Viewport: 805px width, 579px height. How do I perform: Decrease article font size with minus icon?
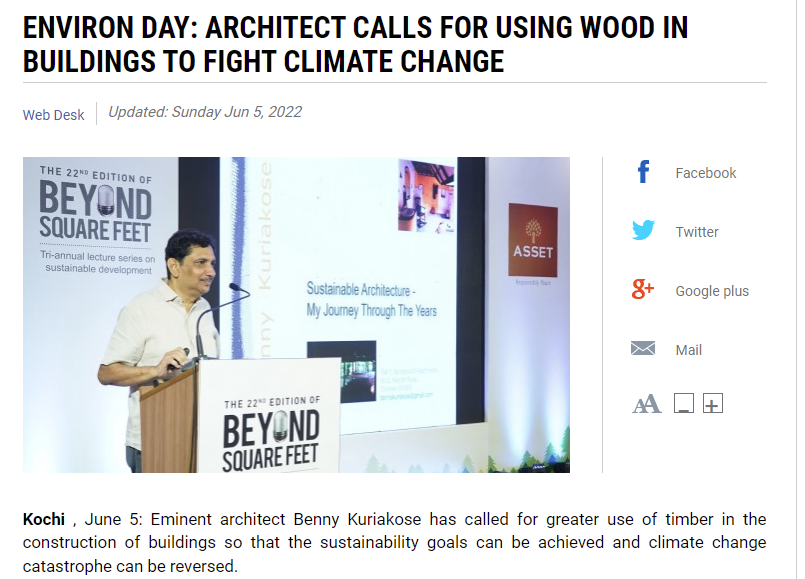click(x=683, y=403)
